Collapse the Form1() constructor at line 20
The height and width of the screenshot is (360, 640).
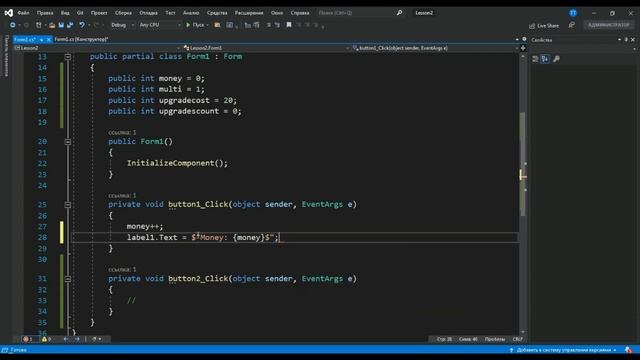point(68,142)
